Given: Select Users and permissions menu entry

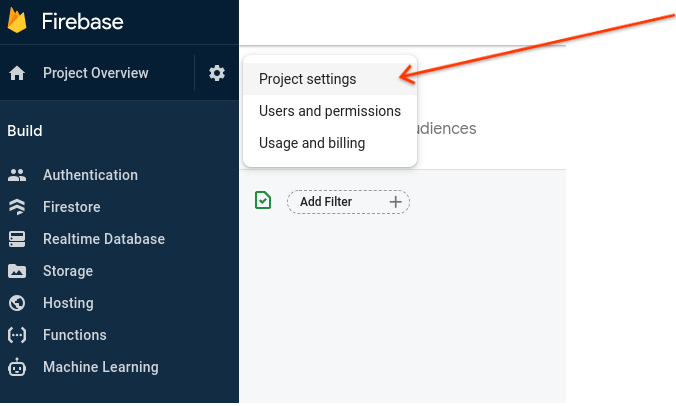Looking at the screenshot, I should pyautogui.click(x=329, y=111).
